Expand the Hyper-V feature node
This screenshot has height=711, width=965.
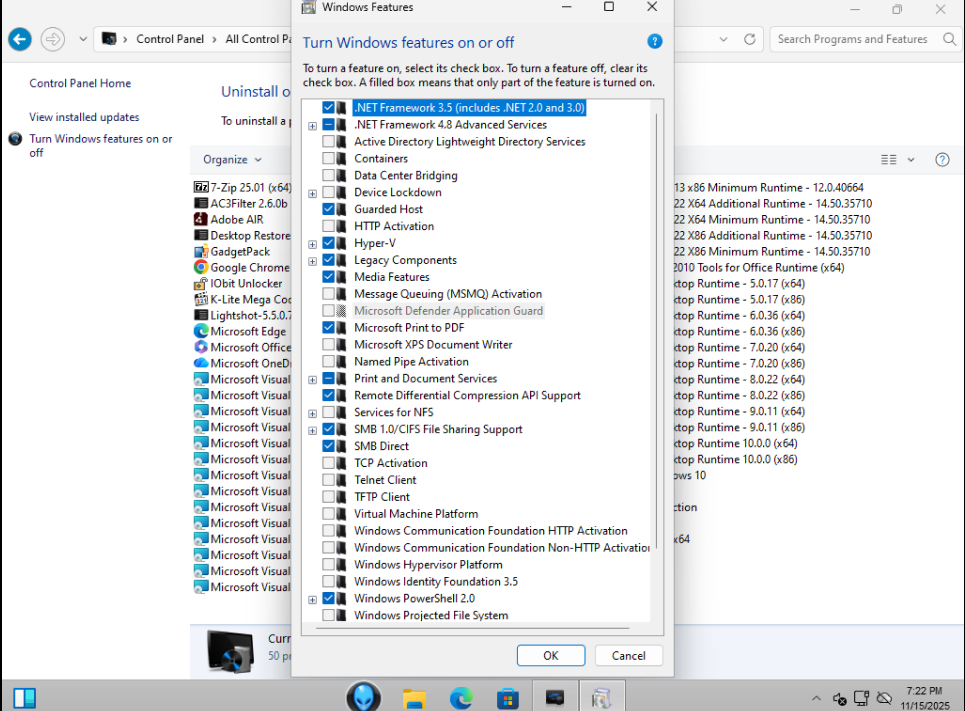pyautogui.click(x=313, y=244)
